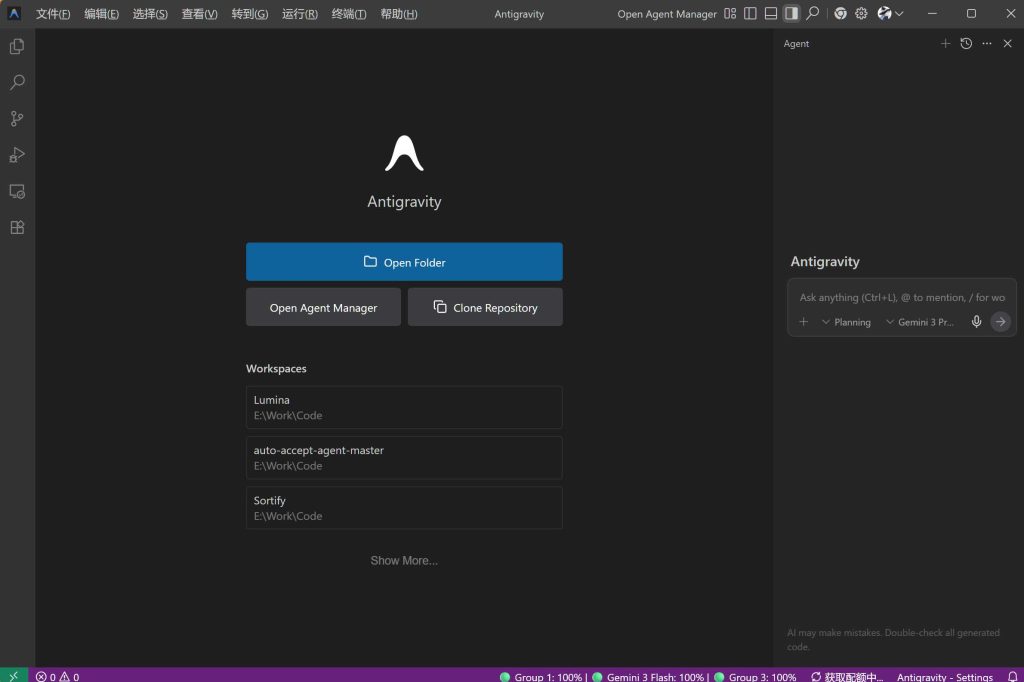Click inside the Ask anything input field

[898, 298]
